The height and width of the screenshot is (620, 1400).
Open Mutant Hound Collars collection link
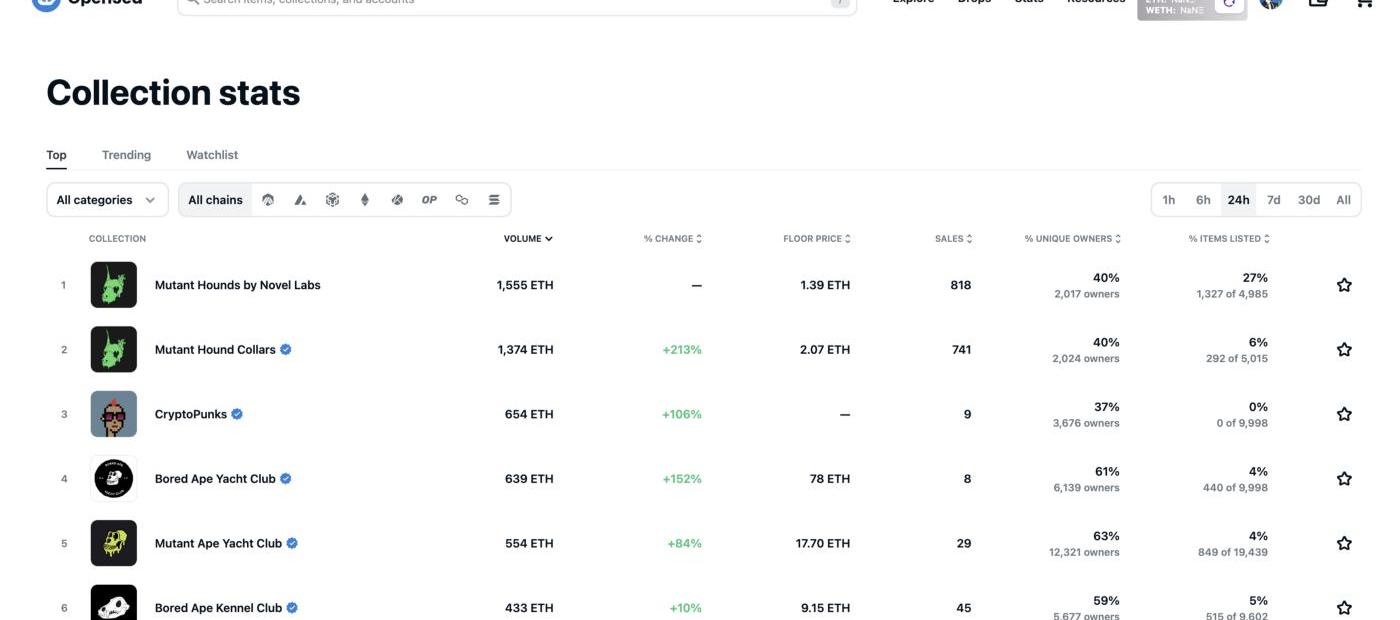pyautogui.click(x=214, y=350)
